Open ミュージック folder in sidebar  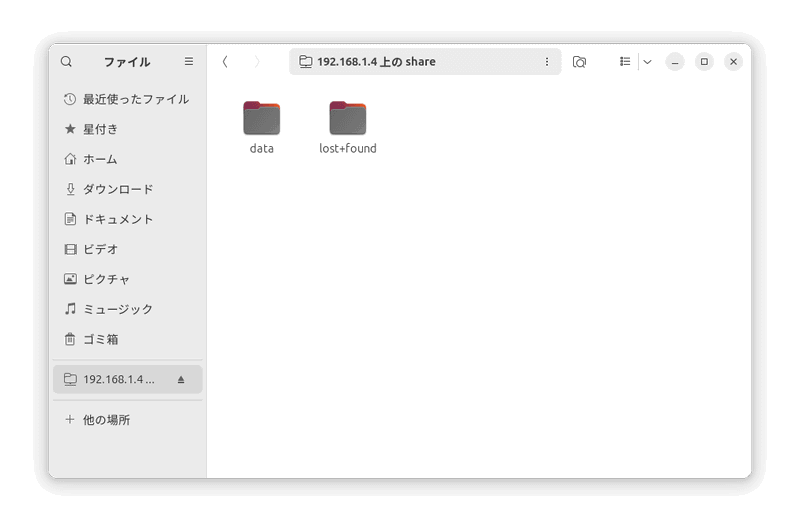pyautogui.click(x=128, y=309)
